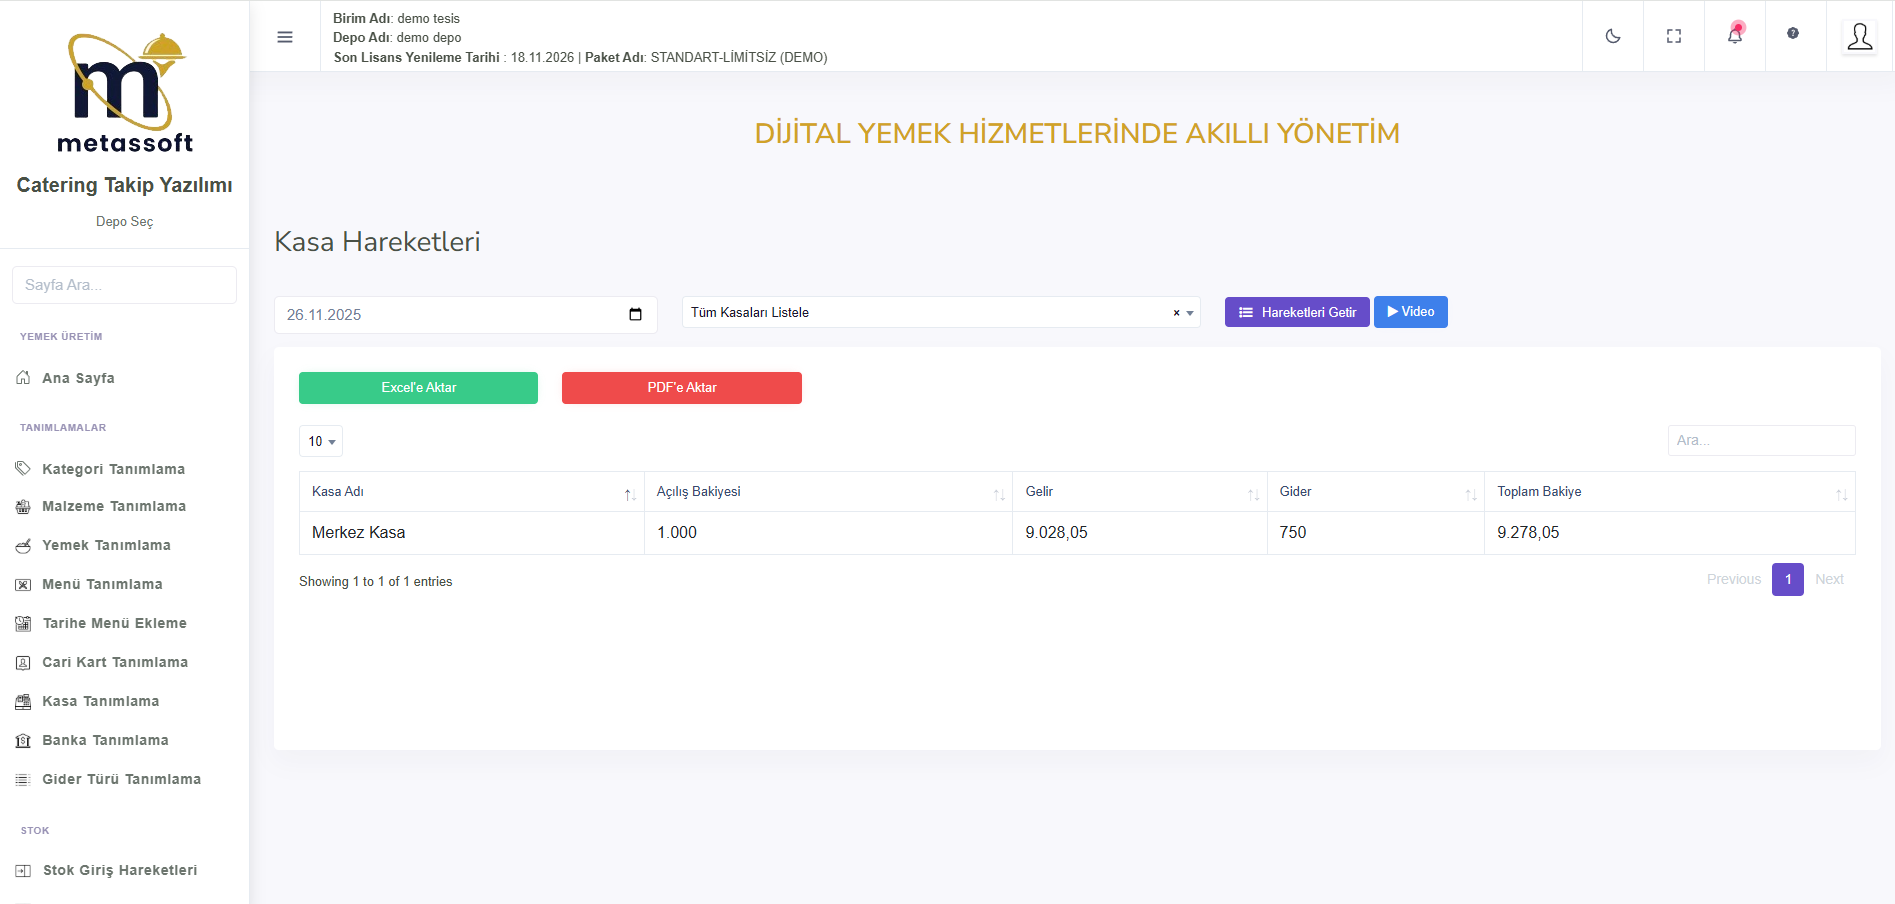Screen dimensions: 1895x904
Task: Go to Ana Sayfa in the sidebar
Action: [x=78, y=378]
